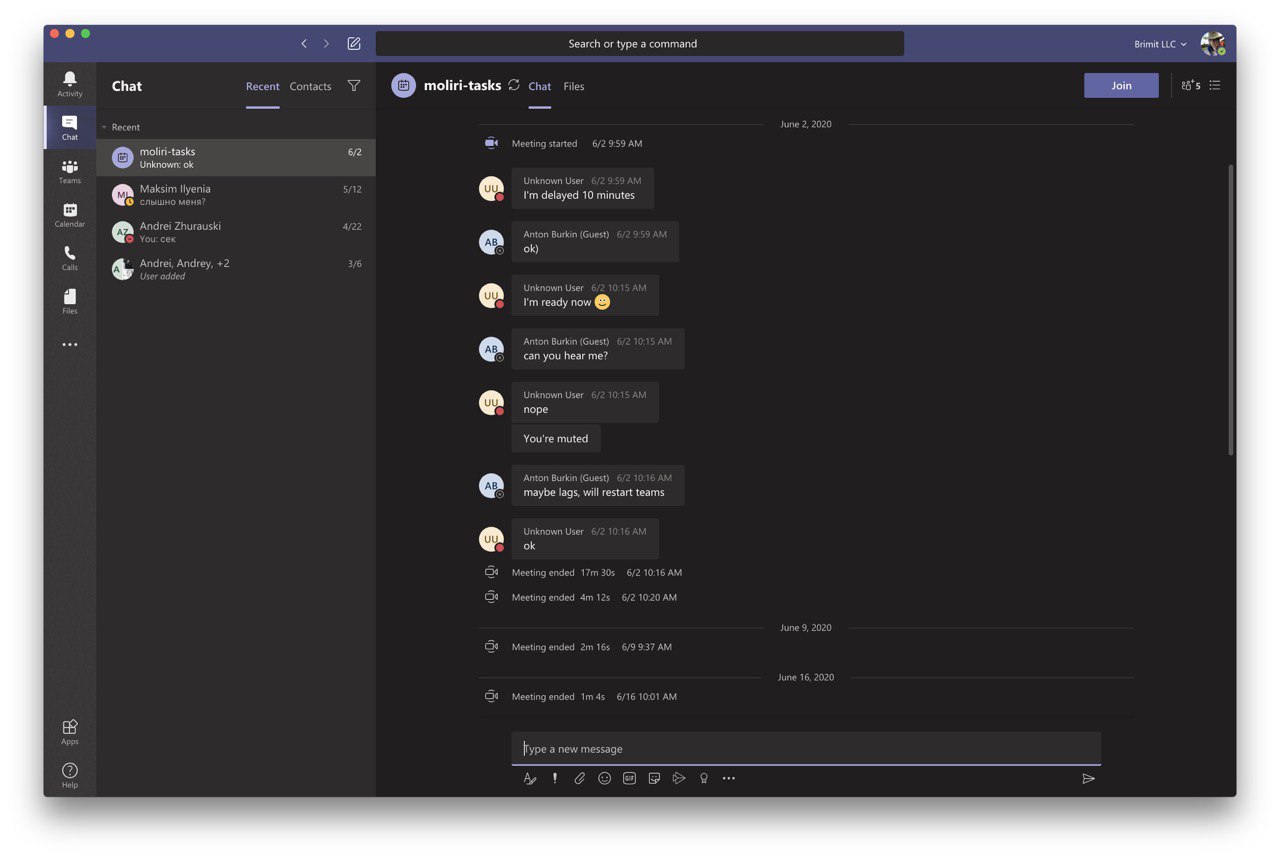Open chat with Andrei Zhurauski
1280x859 pixels.
click(236, 232)
